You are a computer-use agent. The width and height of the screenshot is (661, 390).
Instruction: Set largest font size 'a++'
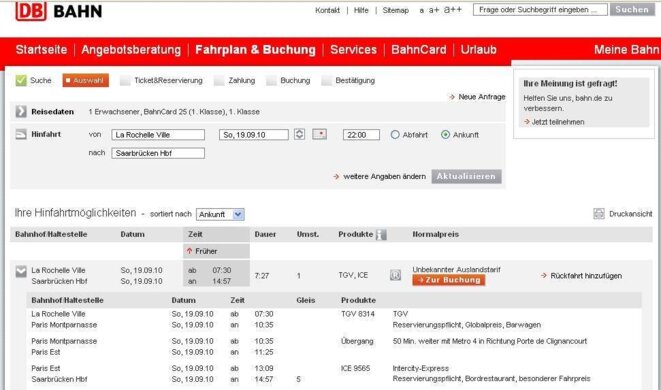click(452, 10)
